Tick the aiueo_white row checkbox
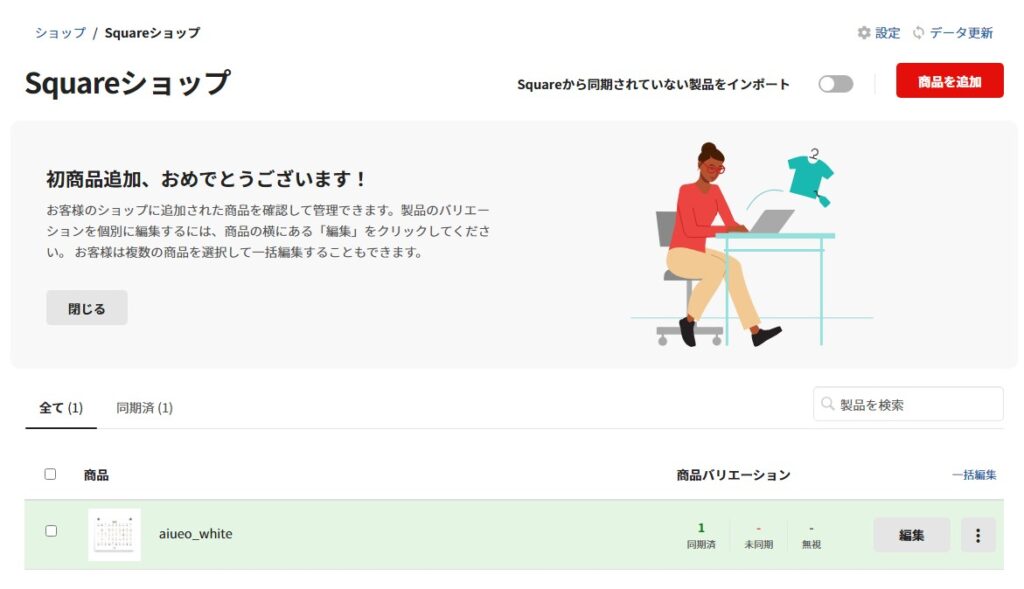 (51, 531)
